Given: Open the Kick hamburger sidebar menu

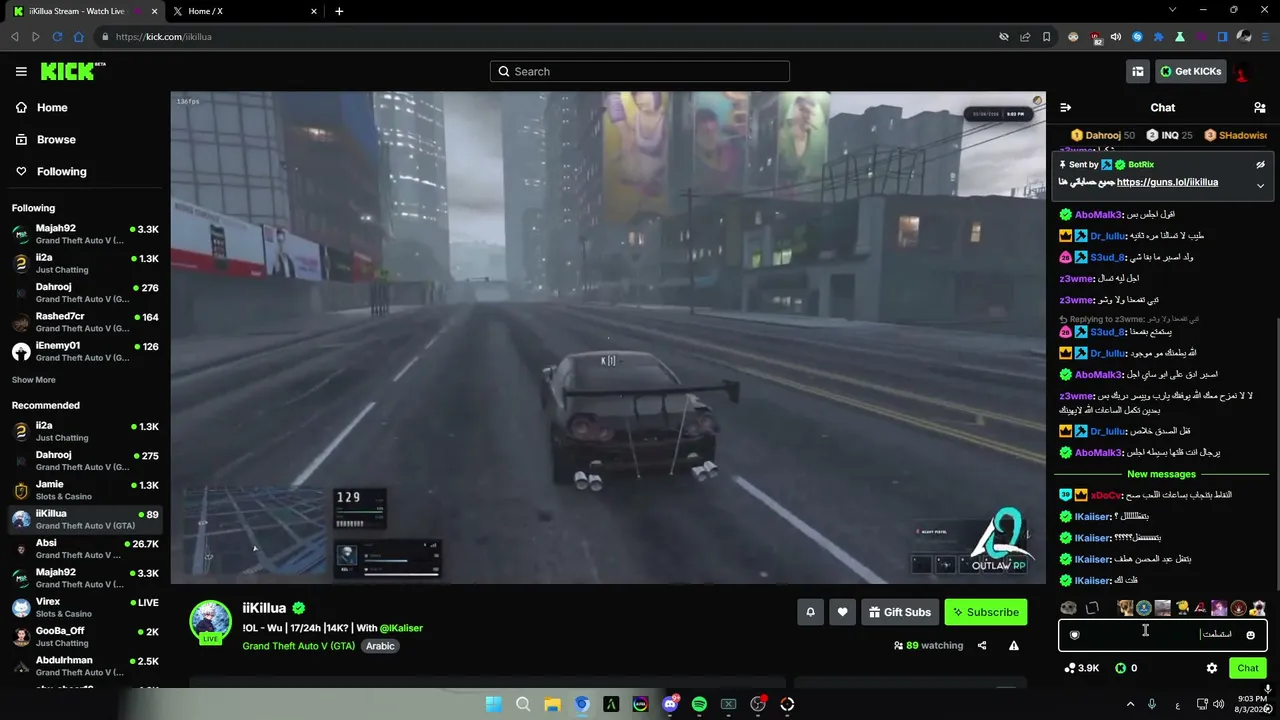Looking at the screenshot, I should 21,71.
